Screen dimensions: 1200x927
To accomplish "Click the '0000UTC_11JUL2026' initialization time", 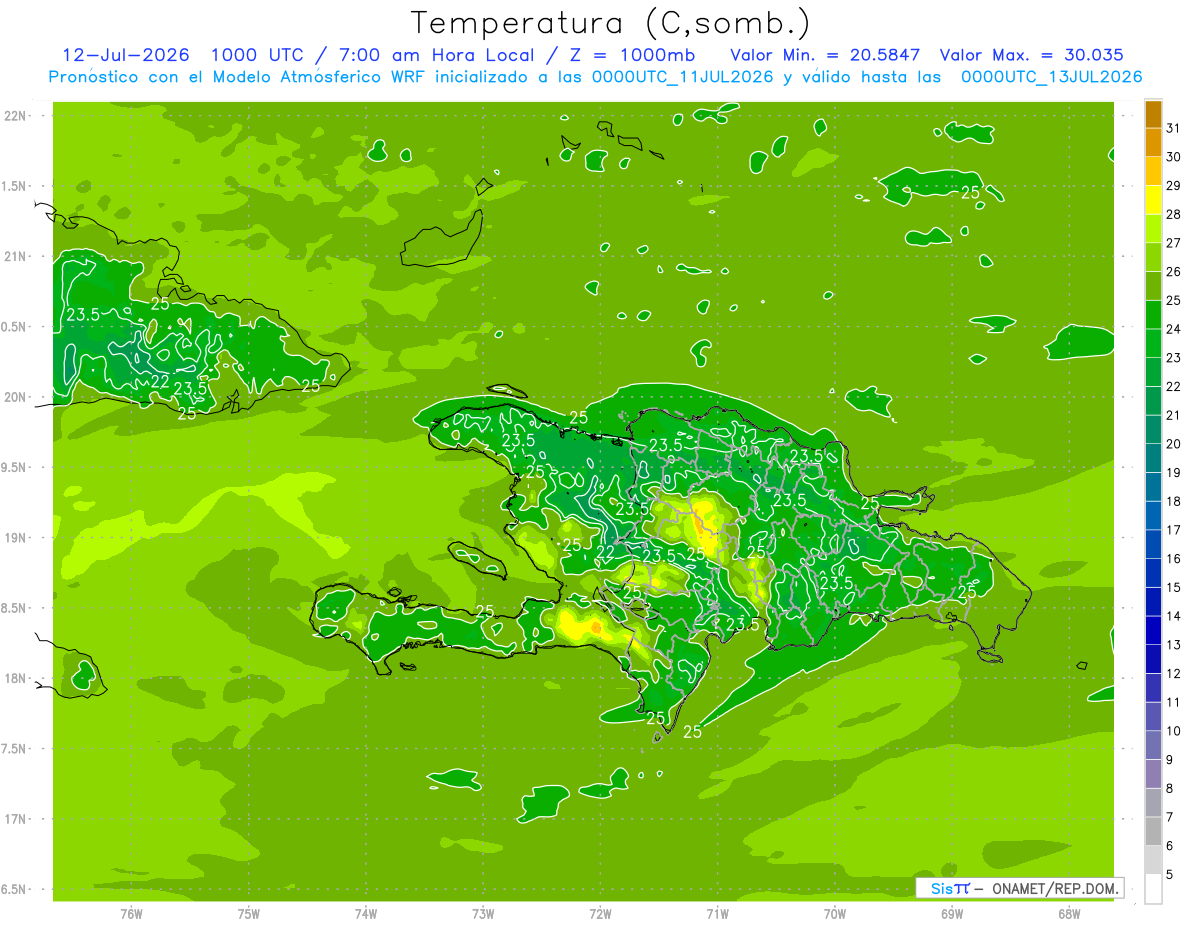I will click(683, 77).
